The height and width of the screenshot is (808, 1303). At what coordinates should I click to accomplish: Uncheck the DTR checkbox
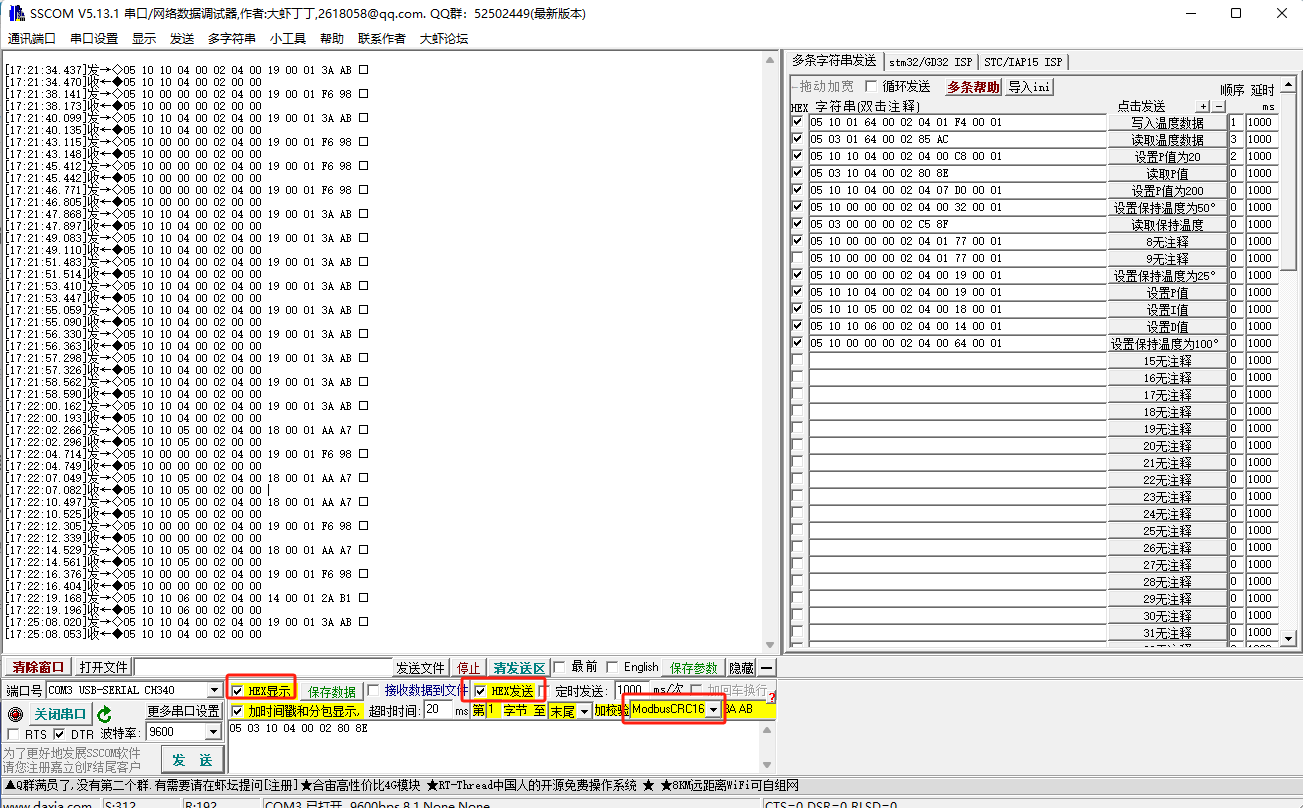click(59, 735)
